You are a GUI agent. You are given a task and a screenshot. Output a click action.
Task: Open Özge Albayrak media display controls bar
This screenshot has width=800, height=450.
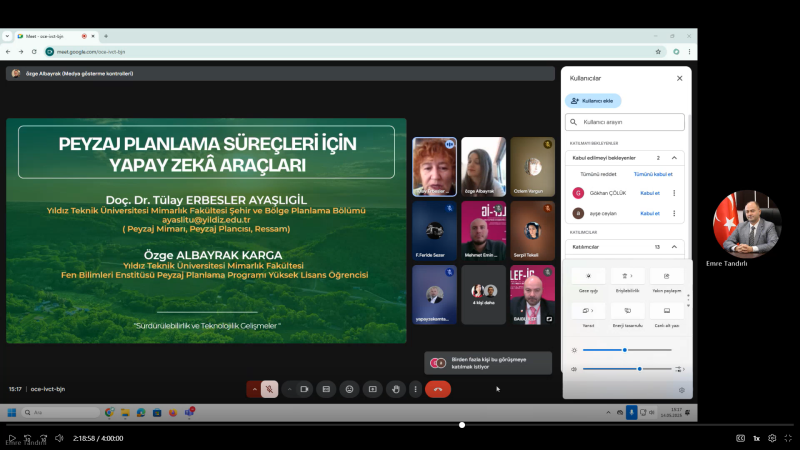280,73
